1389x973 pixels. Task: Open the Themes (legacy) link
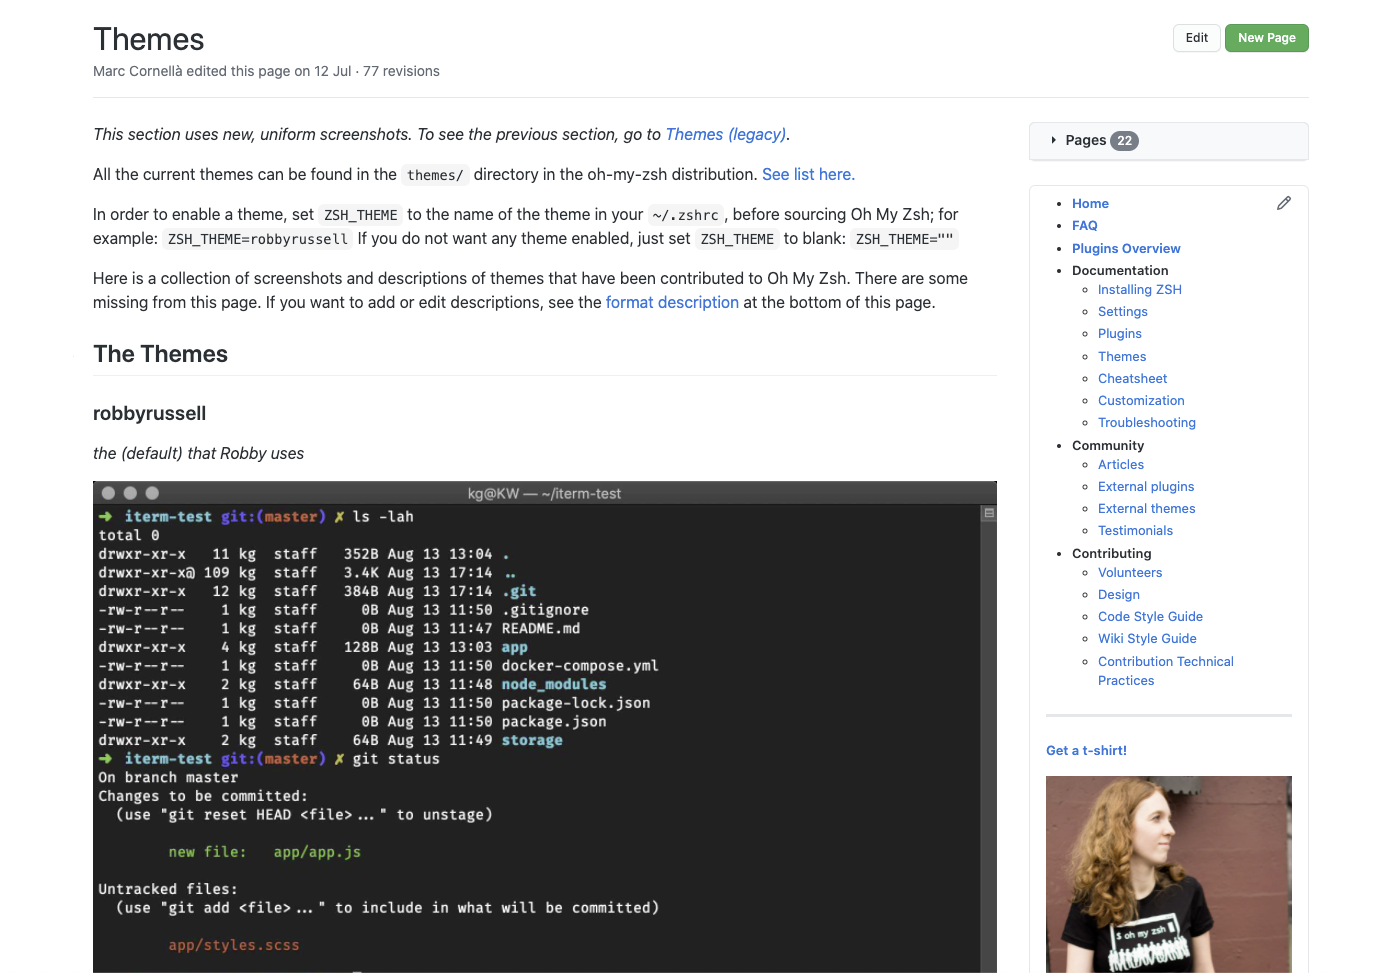[725, 134]
